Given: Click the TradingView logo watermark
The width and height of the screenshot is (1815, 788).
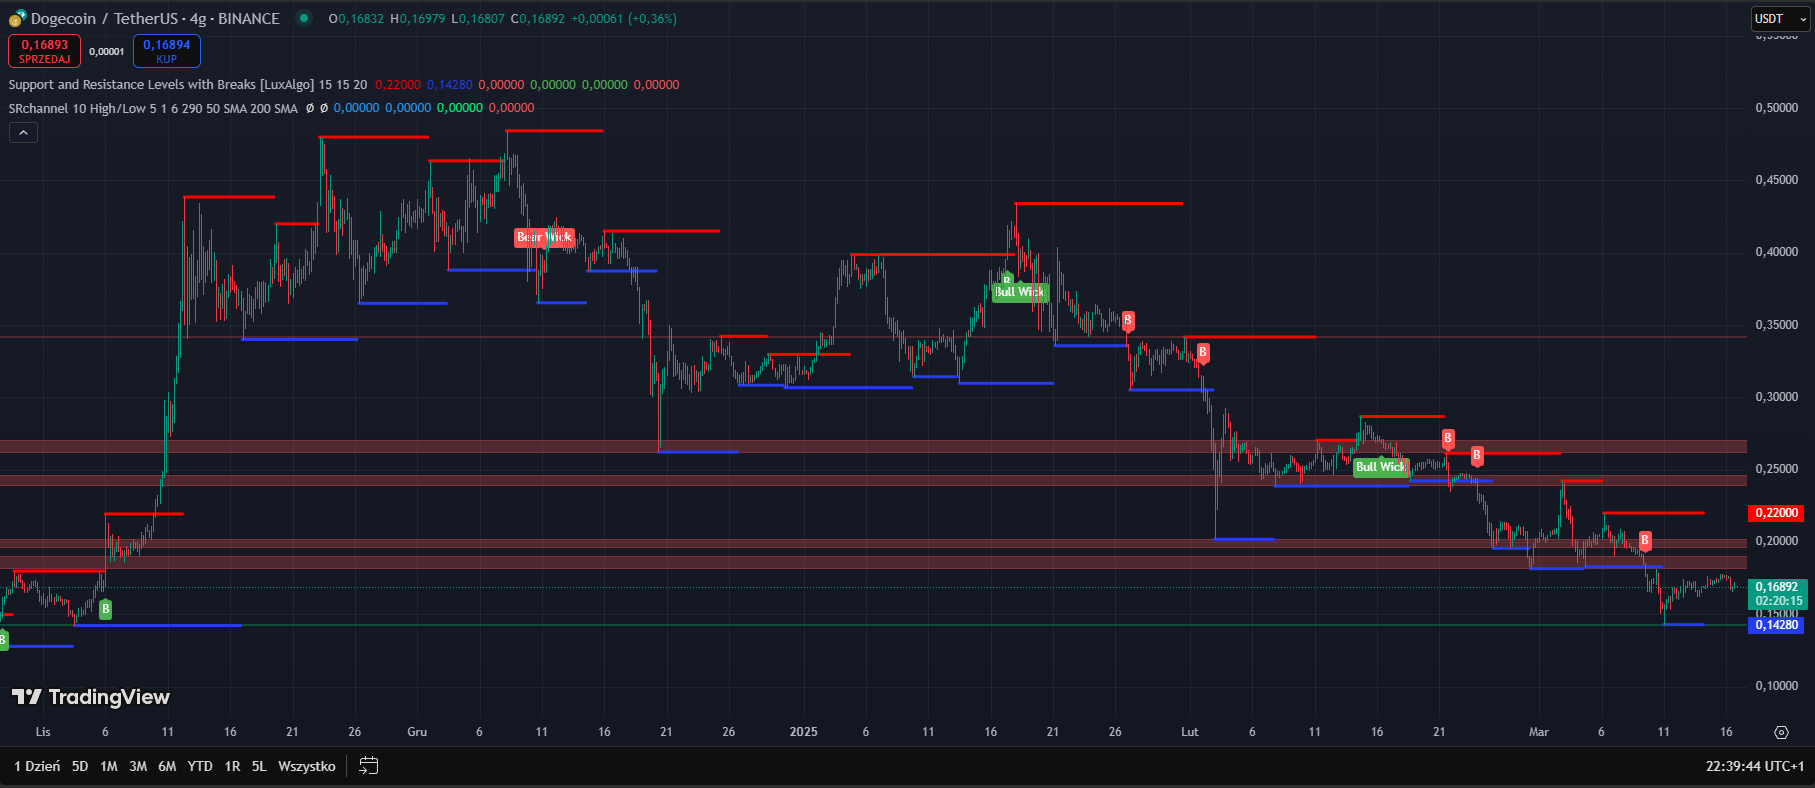Looking at the screenshot, I should (91, 697).
